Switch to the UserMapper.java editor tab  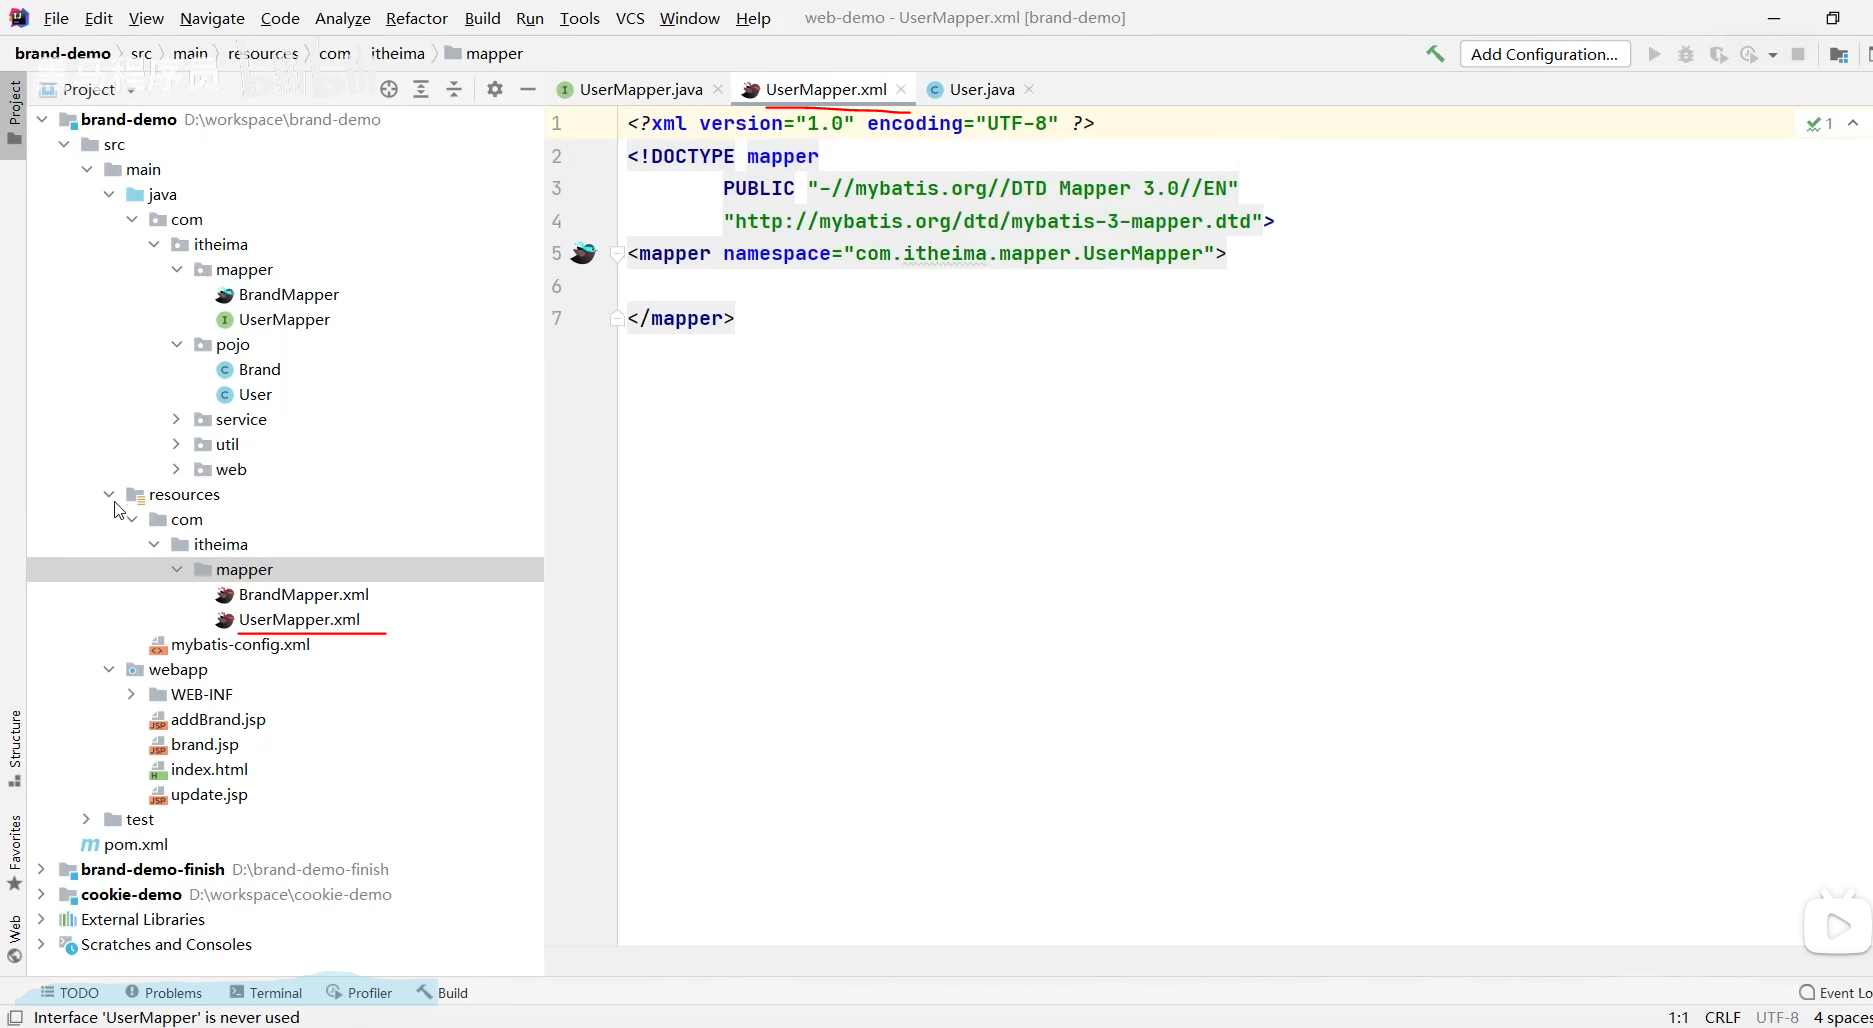[640, 89]
